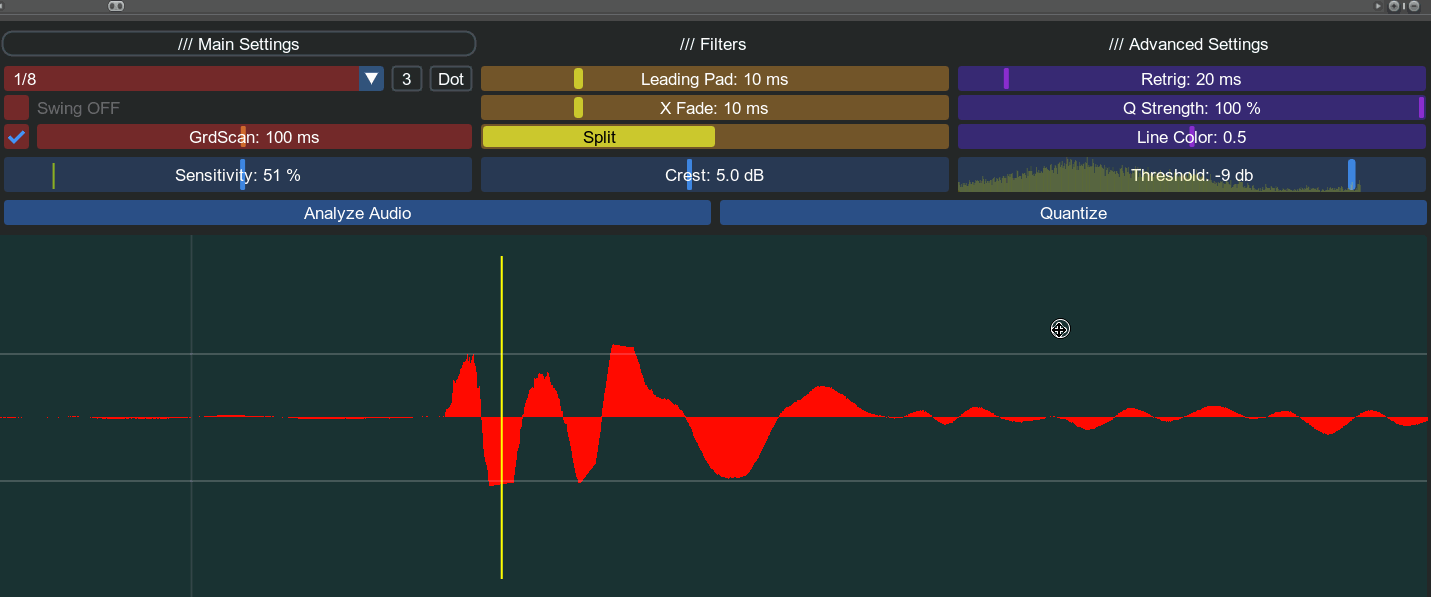Adjust the Sensitivity slider
Screen dimensions: 1431x597
click(243, 174)
